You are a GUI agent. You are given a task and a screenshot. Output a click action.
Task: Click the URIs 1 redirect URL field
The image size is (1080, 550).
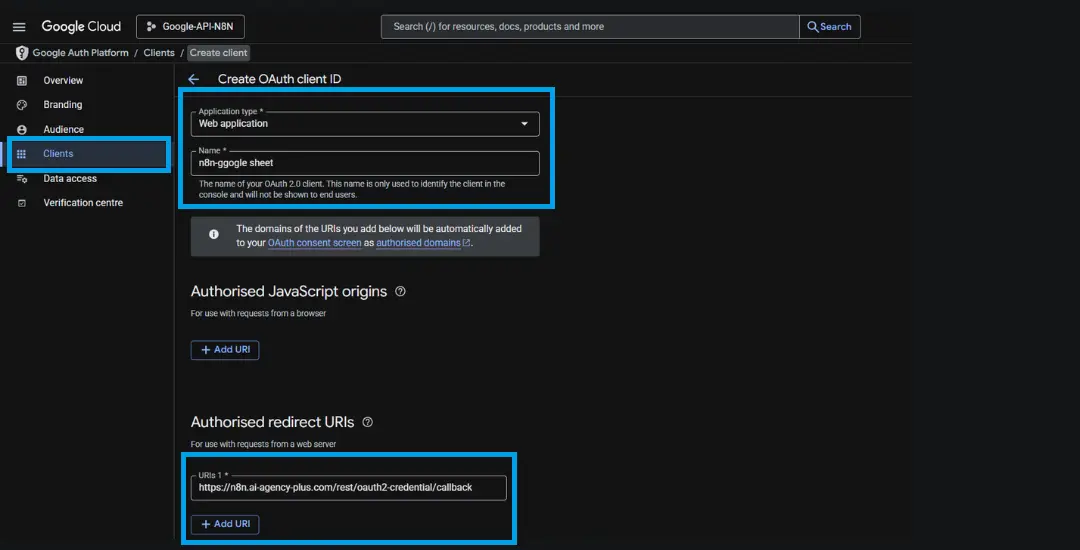point(349,488)
